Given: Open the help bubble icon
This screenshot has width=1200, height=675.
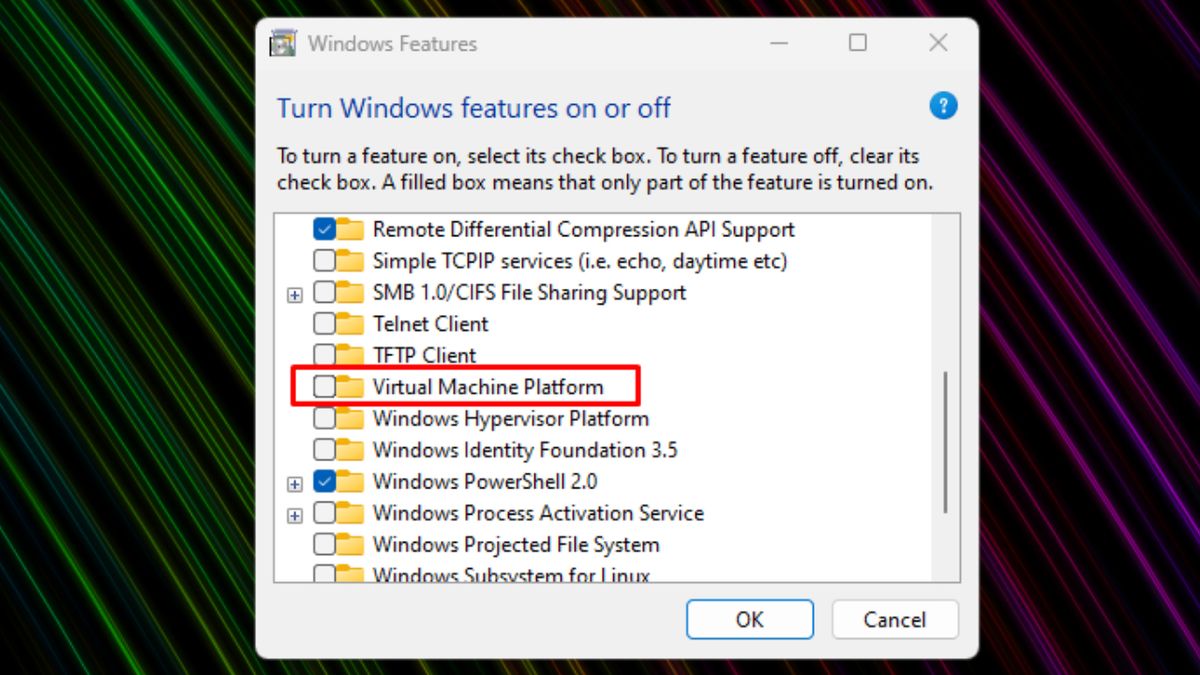Looking at the screenshot, I should coord(943,105).
